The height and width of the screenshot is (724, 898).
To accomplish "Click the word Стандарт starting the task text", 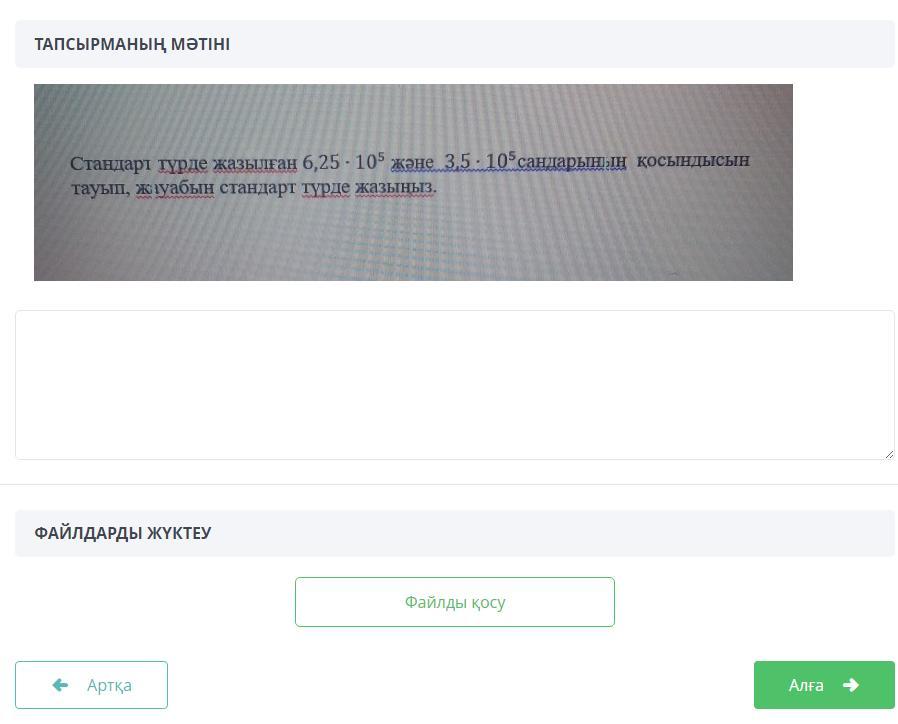I will (111, 164).
